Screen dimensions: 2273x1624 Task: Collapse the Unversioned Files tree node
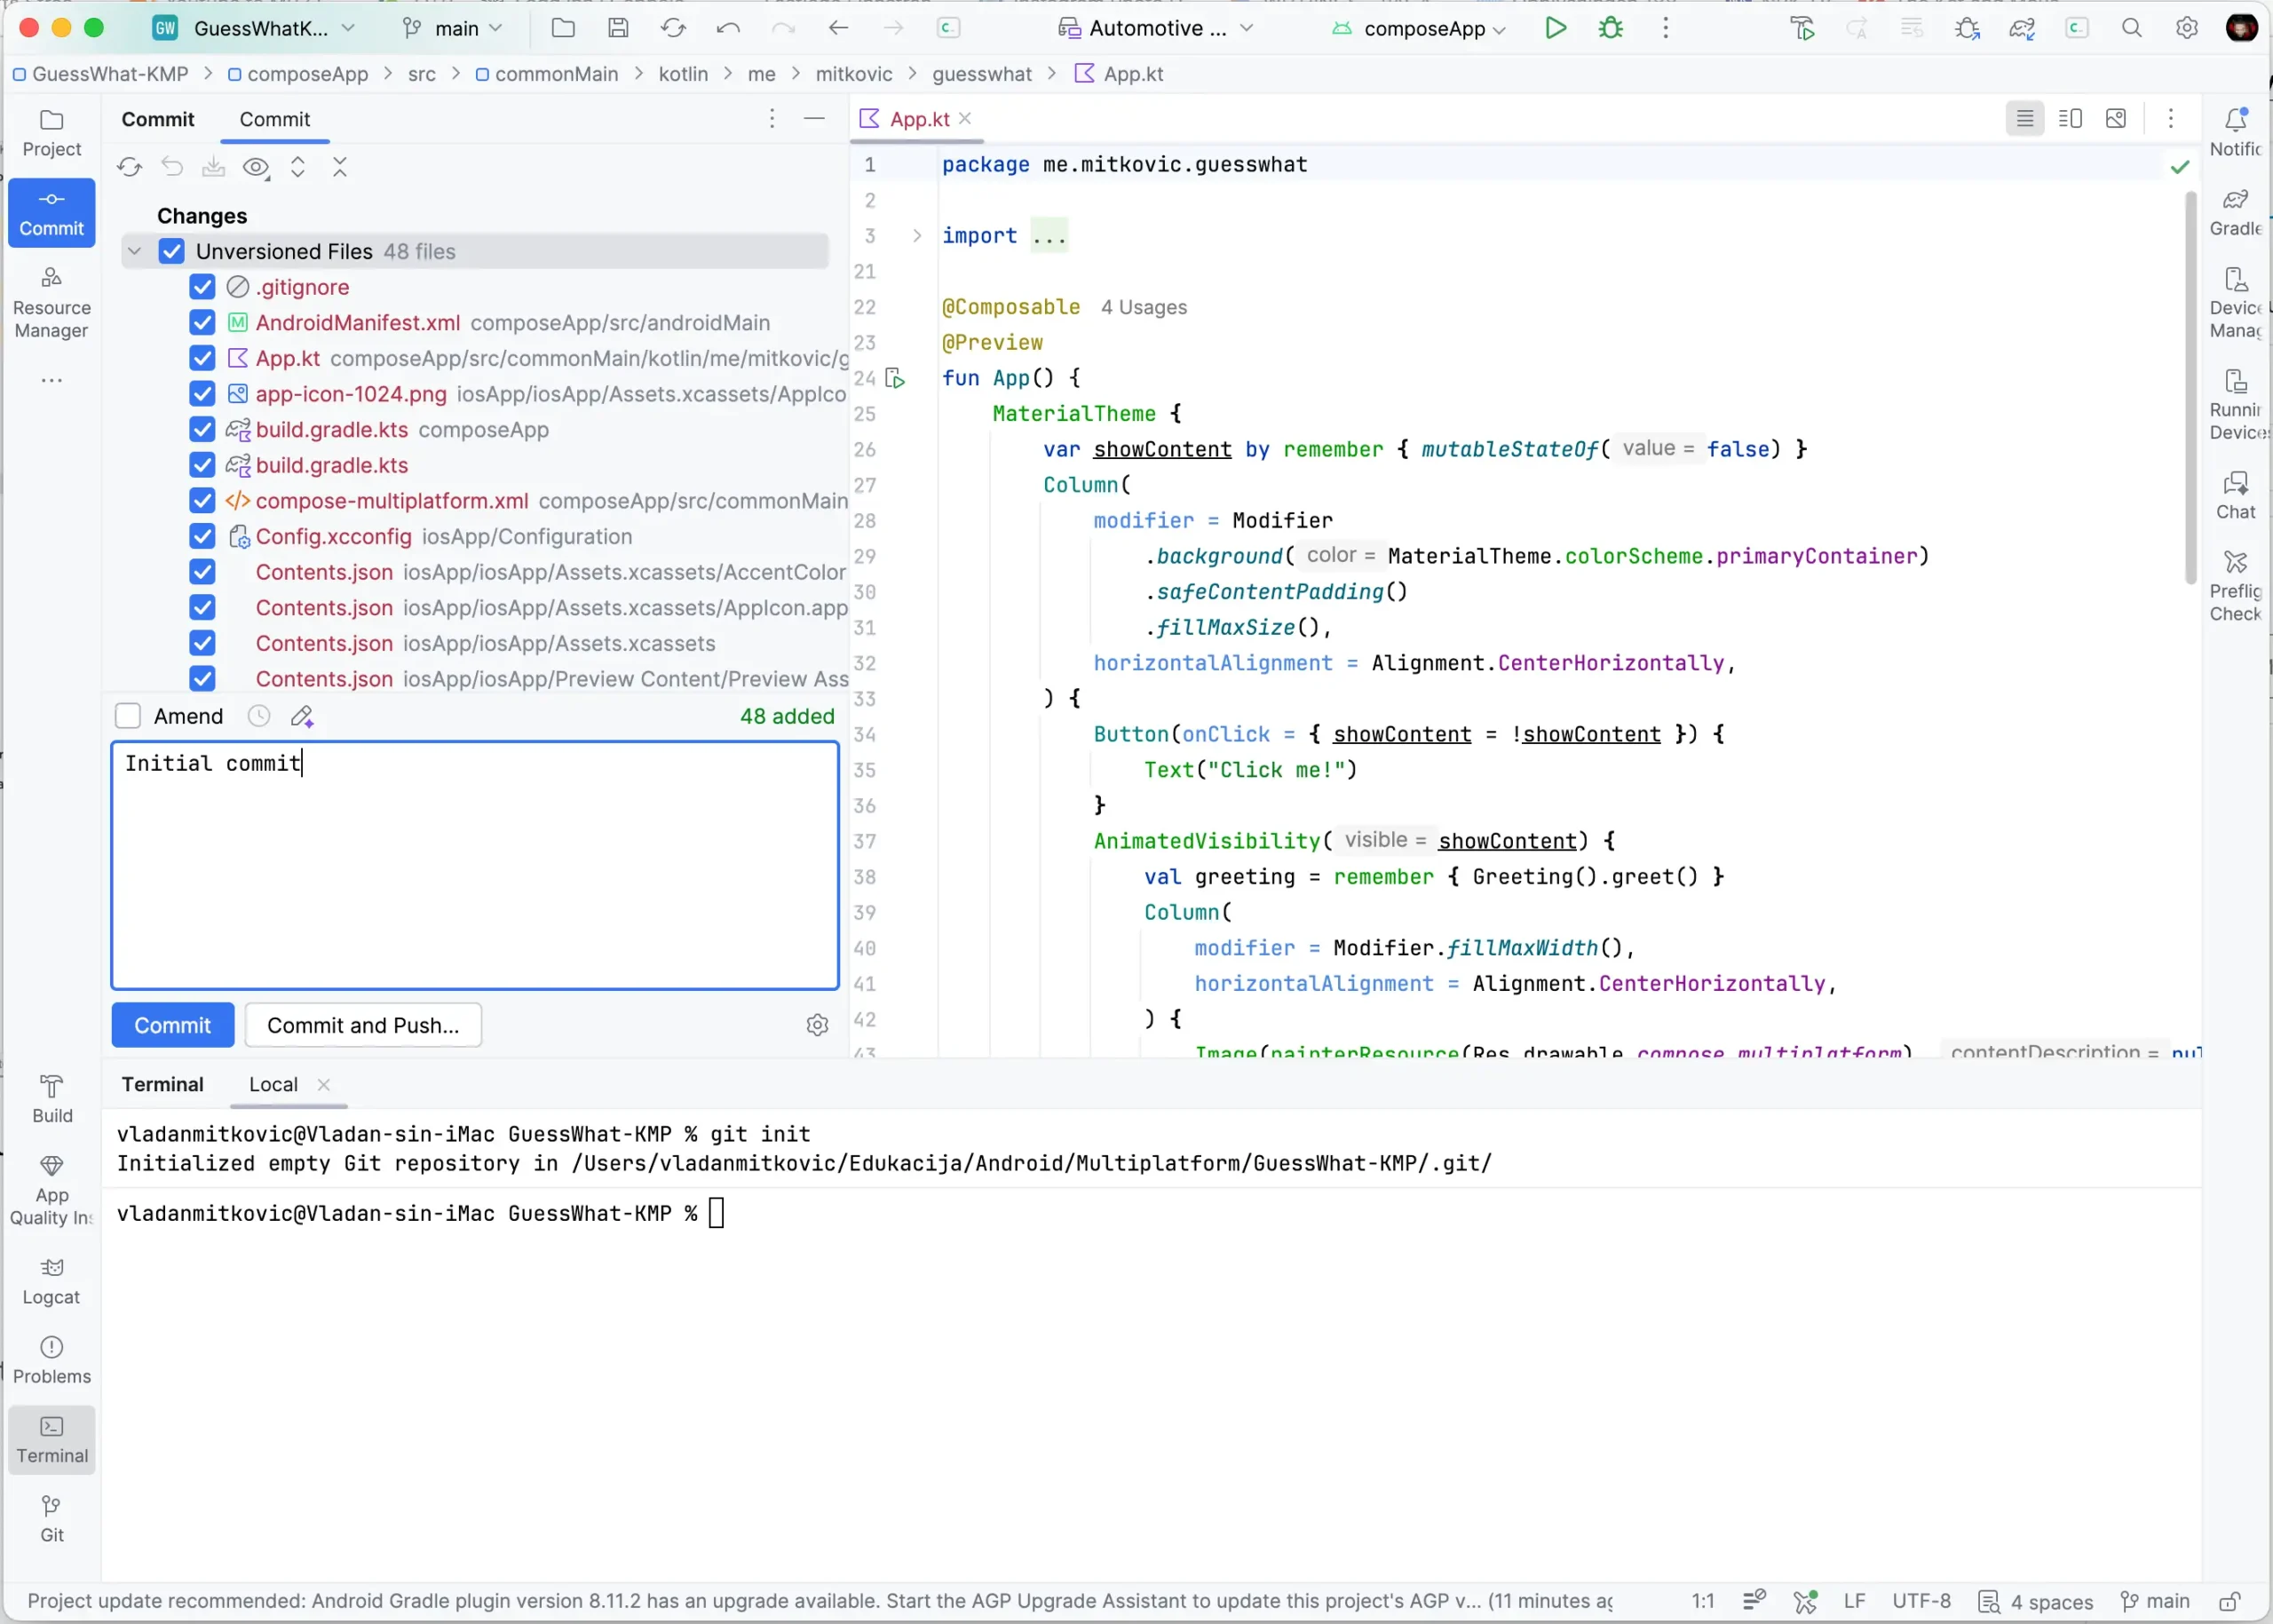point(135,251)
